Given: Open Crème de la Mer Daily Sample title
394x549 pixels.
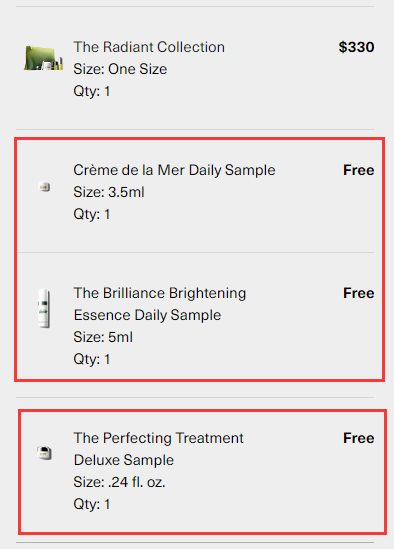Looking at the screenshot, I should click(x=174, y=170).
